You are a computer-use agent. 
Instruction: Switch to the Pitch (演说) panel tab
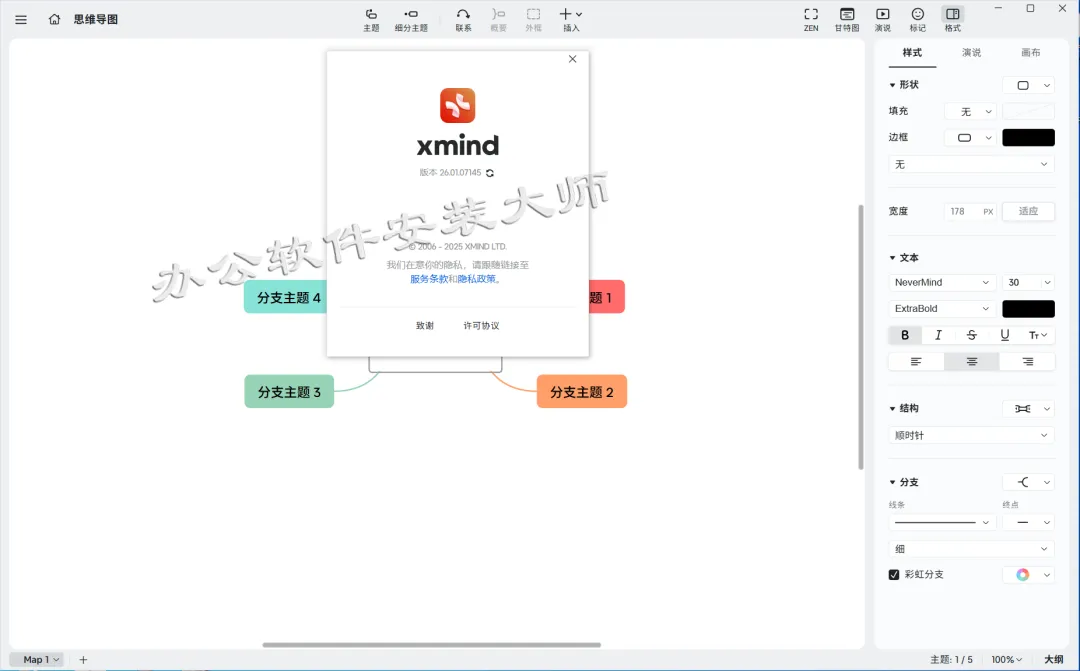(971, 53)
